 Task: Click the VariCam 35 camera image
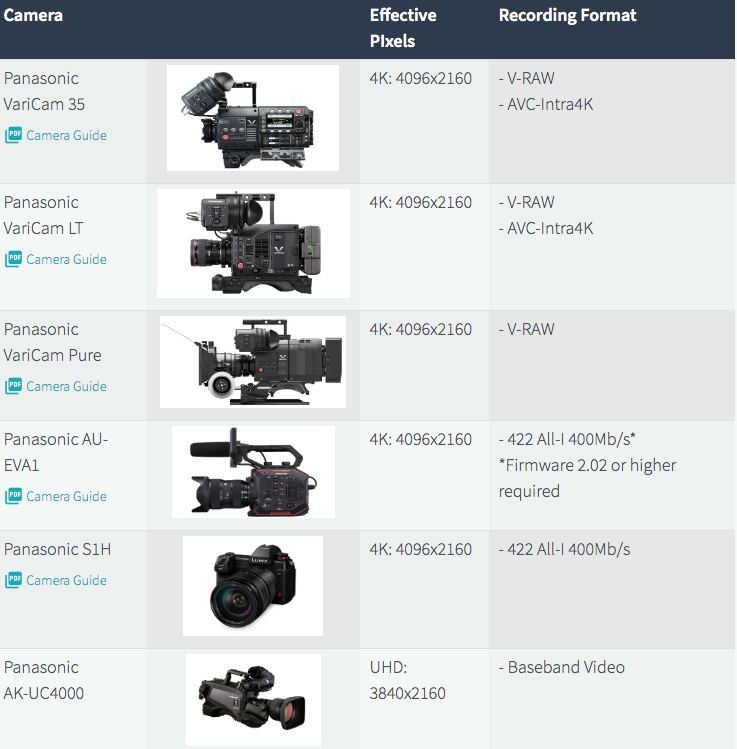pos(252,118)
